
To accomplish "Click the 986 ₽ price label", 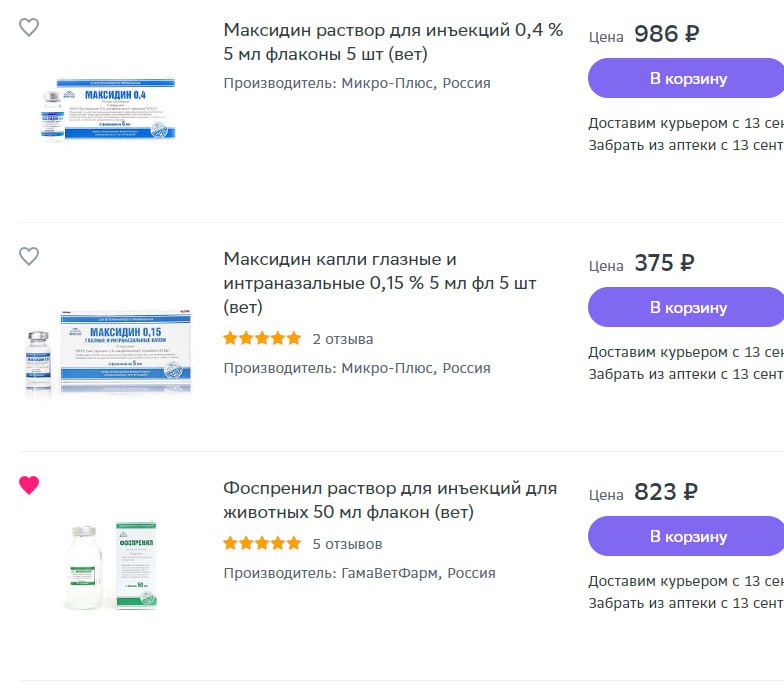I will [666, 34].
